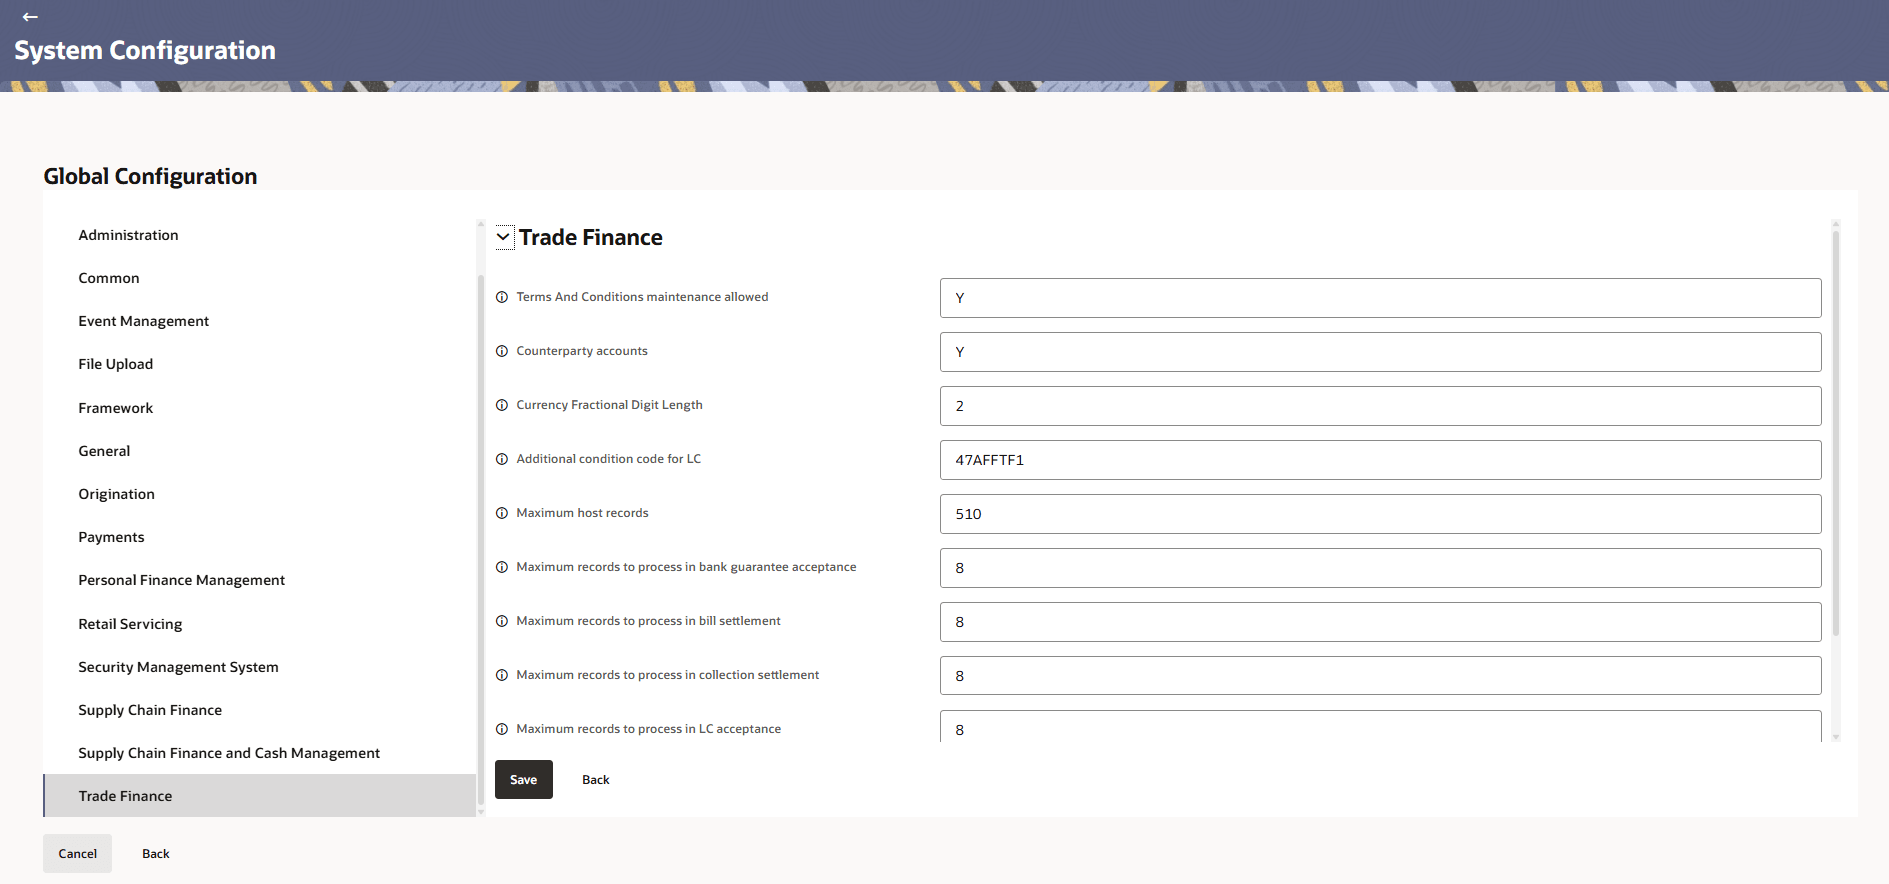
Task: Click the Trade Finance form vertical scrollbar
Action: (1835, 430)
